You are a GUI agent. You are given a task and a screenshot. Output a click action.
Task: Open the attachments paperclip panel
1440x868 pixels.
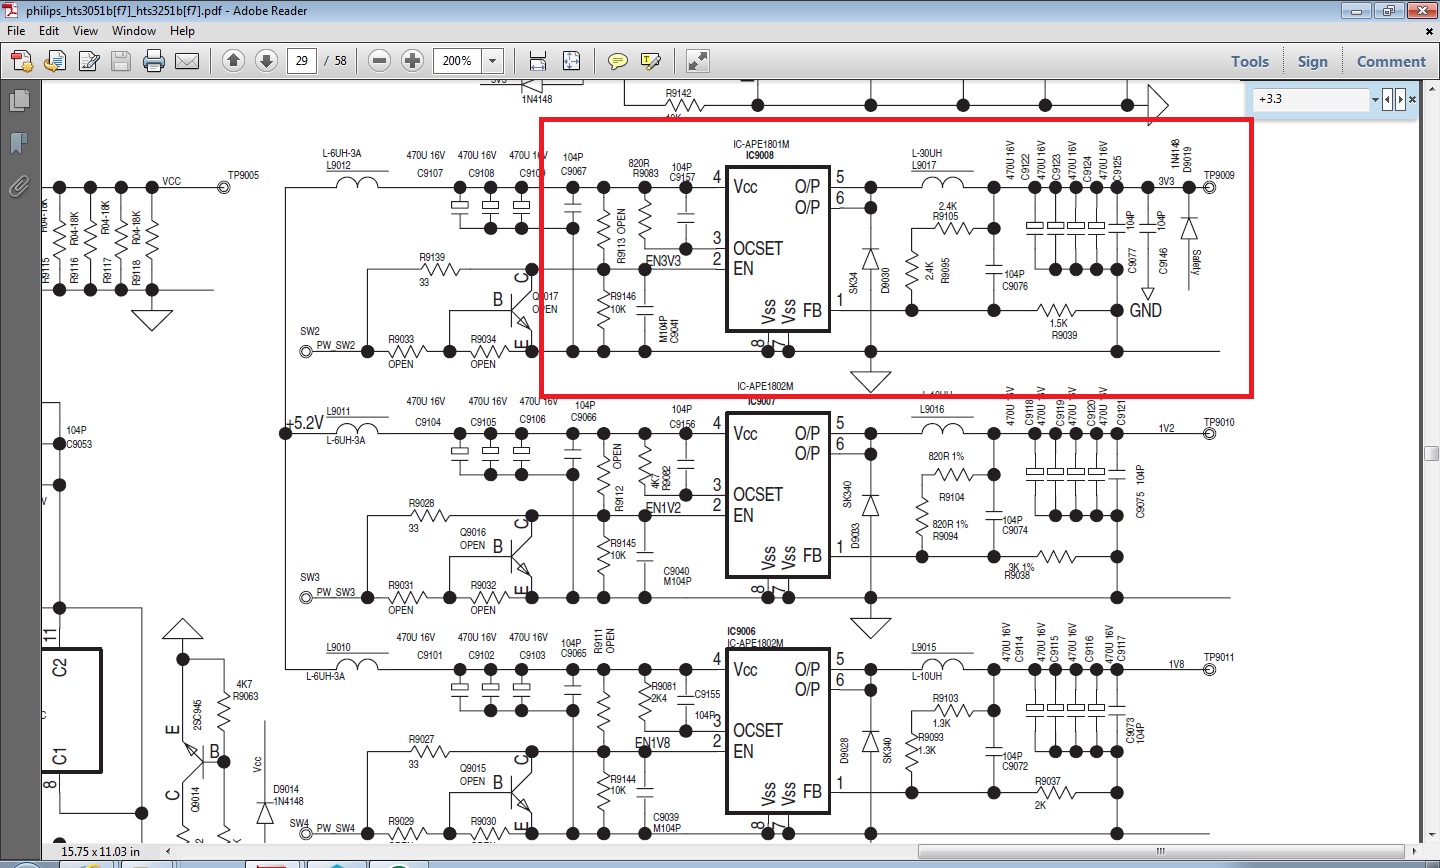pyautogui.click(x=18, y=186)
